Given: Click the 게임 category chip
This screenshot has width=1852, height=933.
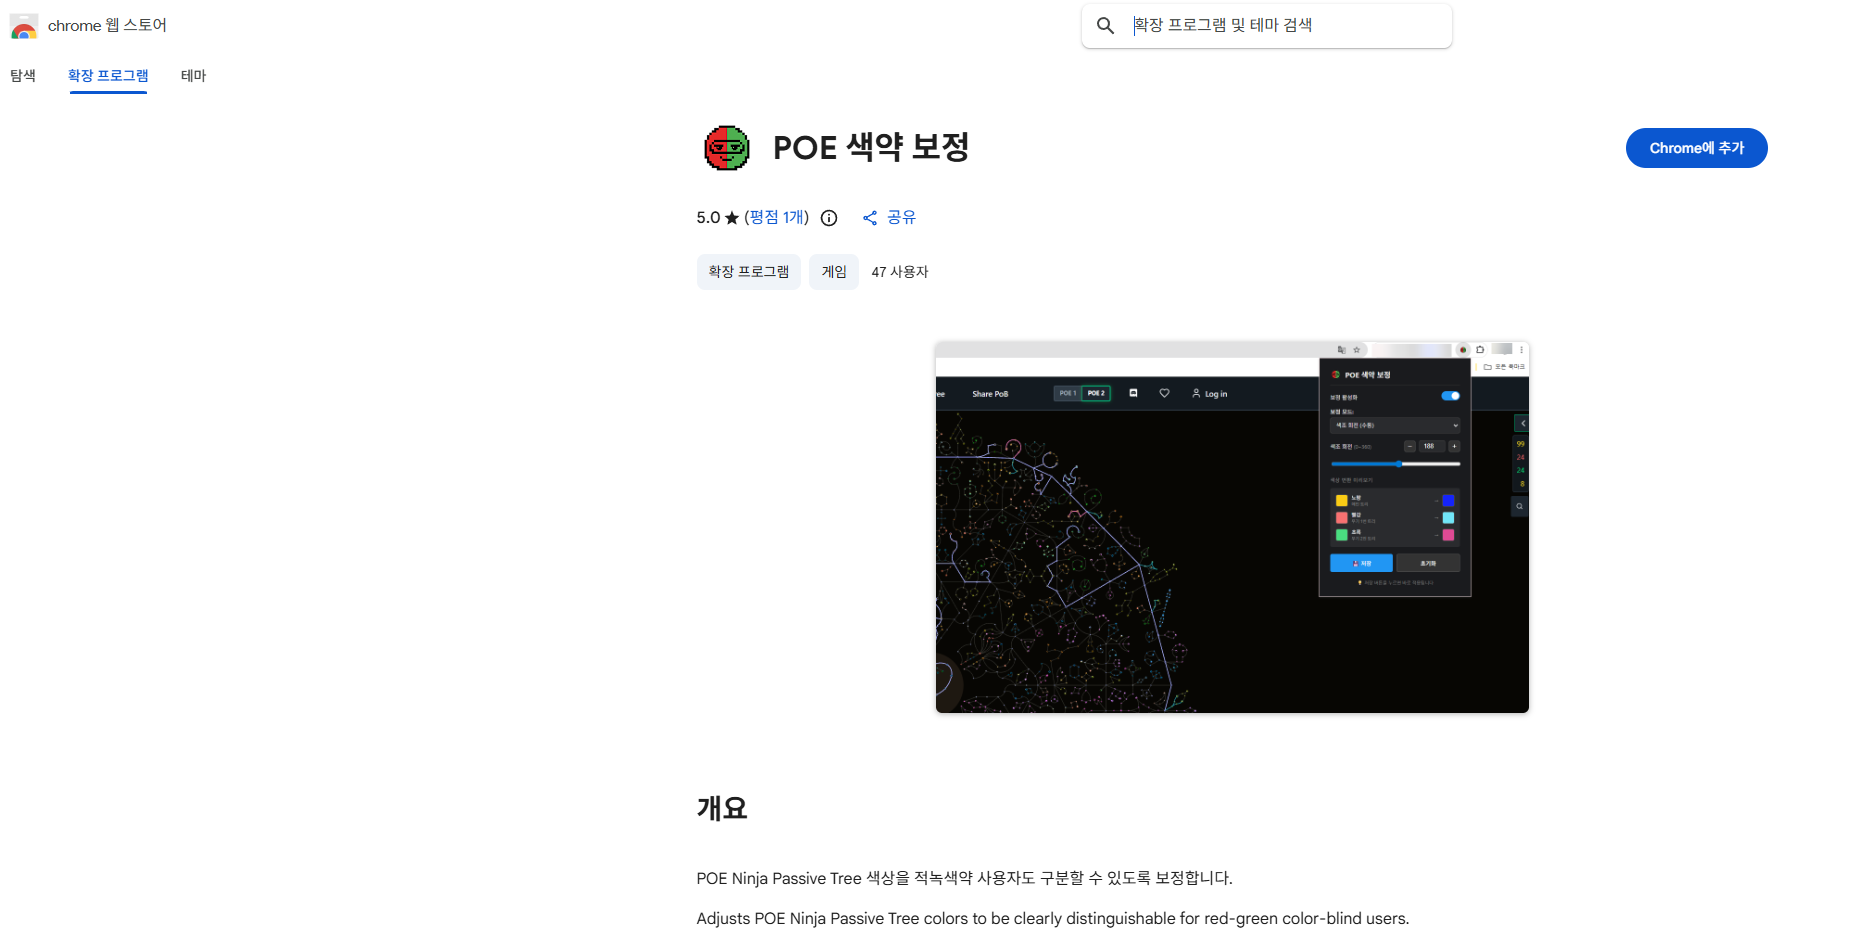Looking at the screenshot, I should [x=834, y=272].
